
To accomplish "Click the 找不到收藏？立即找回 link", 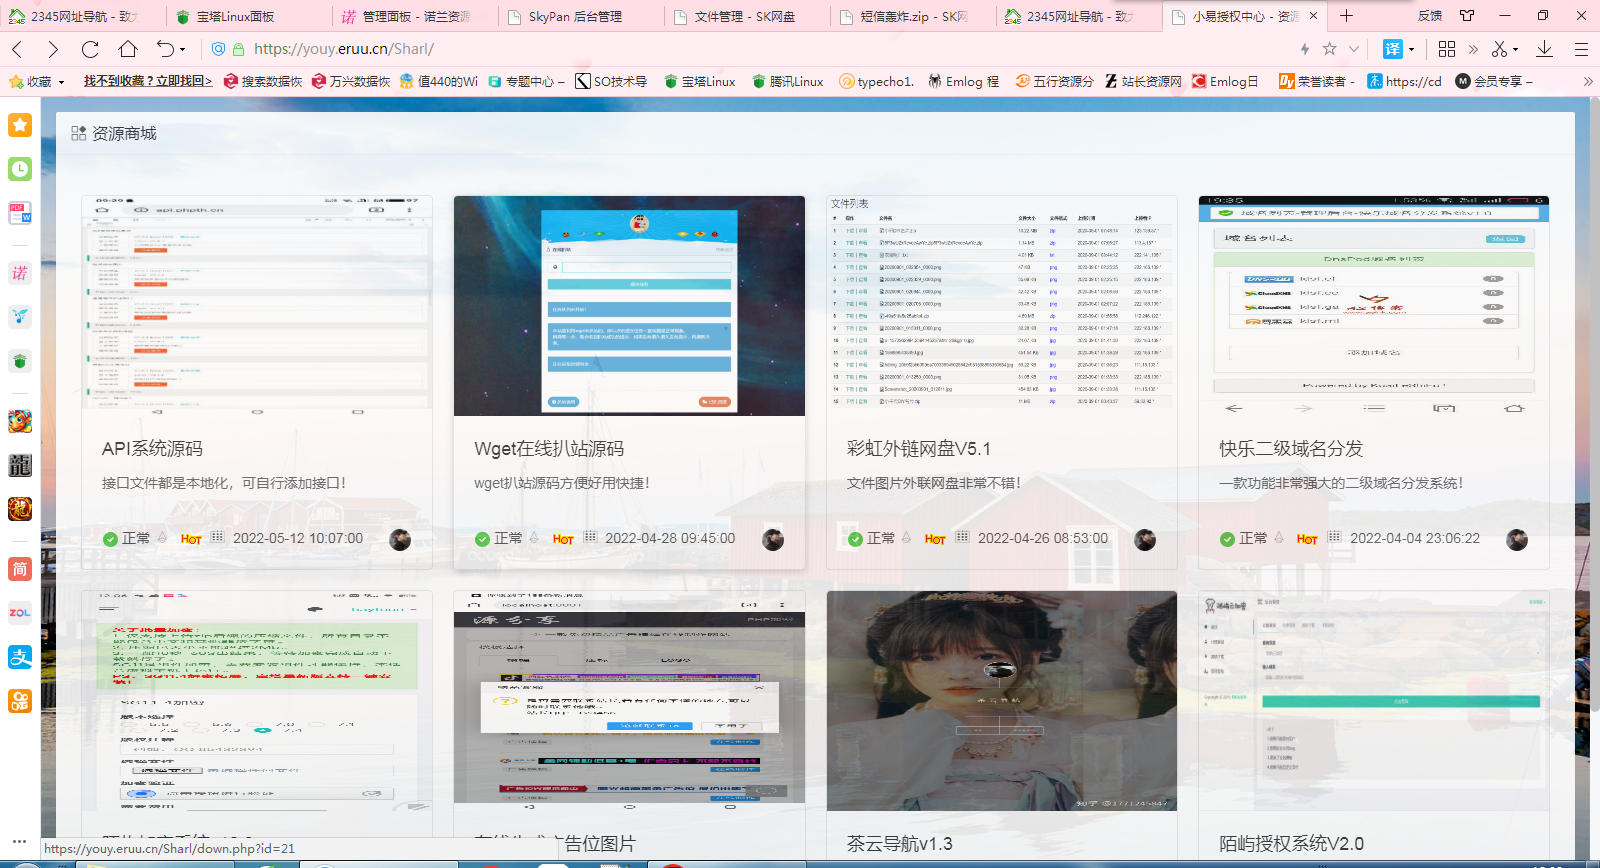I will (148, 81).
